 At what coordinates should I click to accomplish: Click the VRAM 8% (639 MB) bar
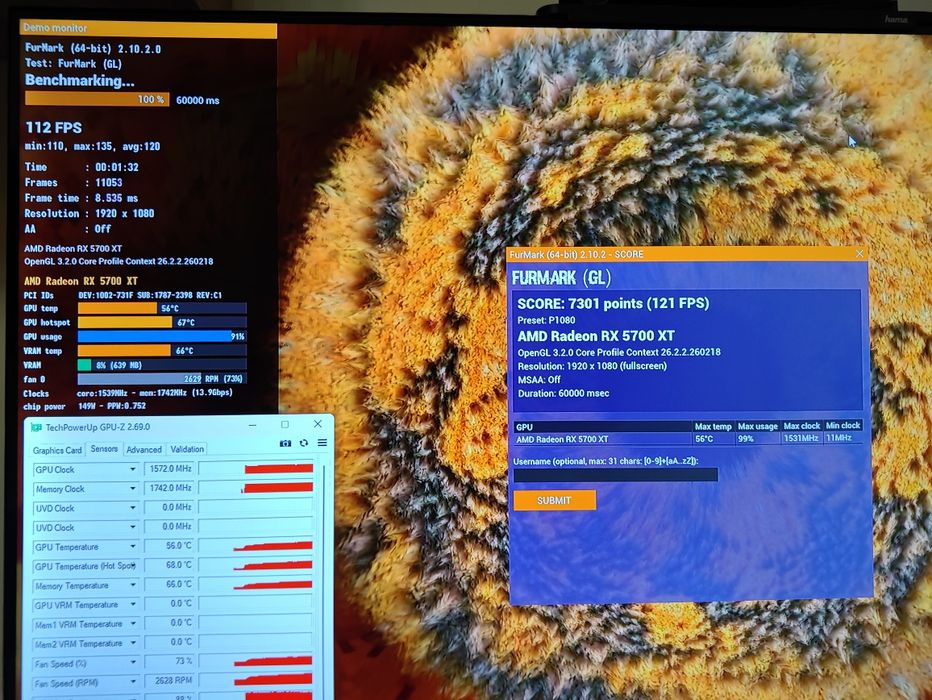coord(162,365)
